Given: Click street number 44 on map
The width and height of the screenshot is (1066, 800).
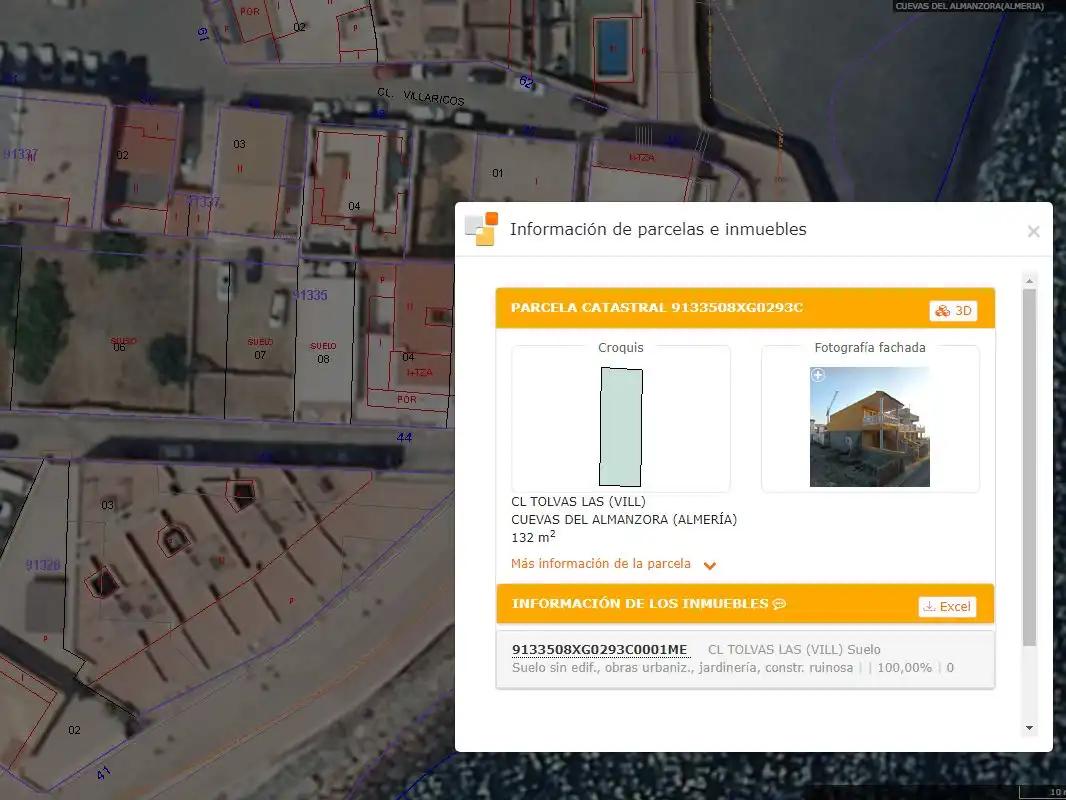Looking at the screenshot, I should (x=404, y=438).
